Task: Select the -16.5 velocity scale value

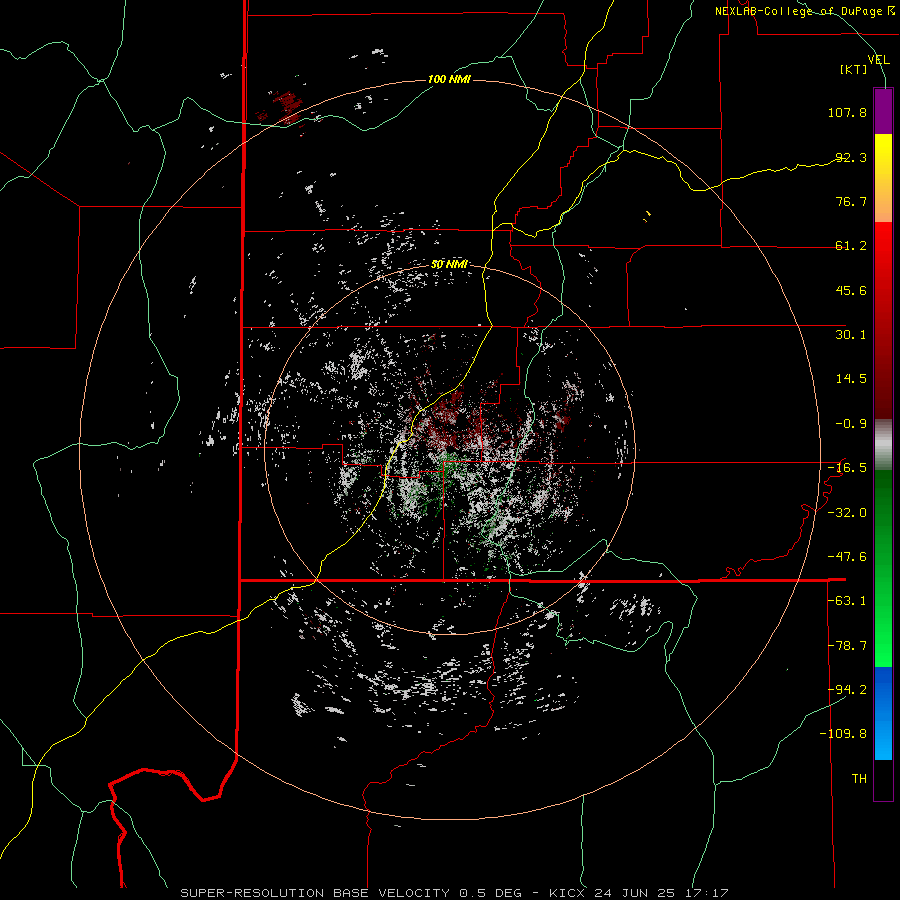Action: pos(847,468)
